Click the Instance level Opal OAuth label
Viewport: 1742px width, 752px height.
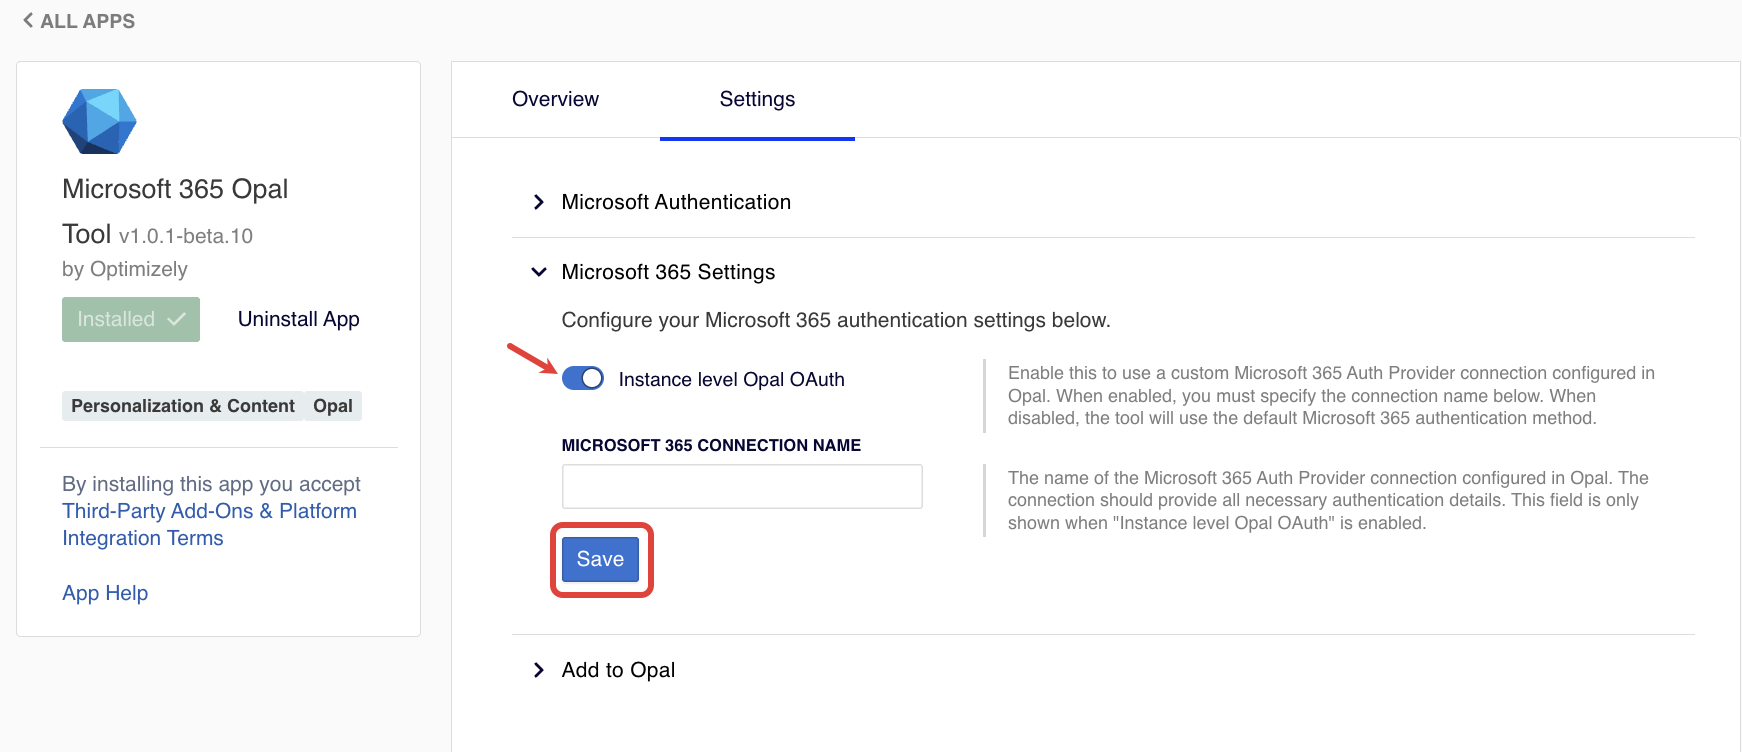tap(731, 379)
